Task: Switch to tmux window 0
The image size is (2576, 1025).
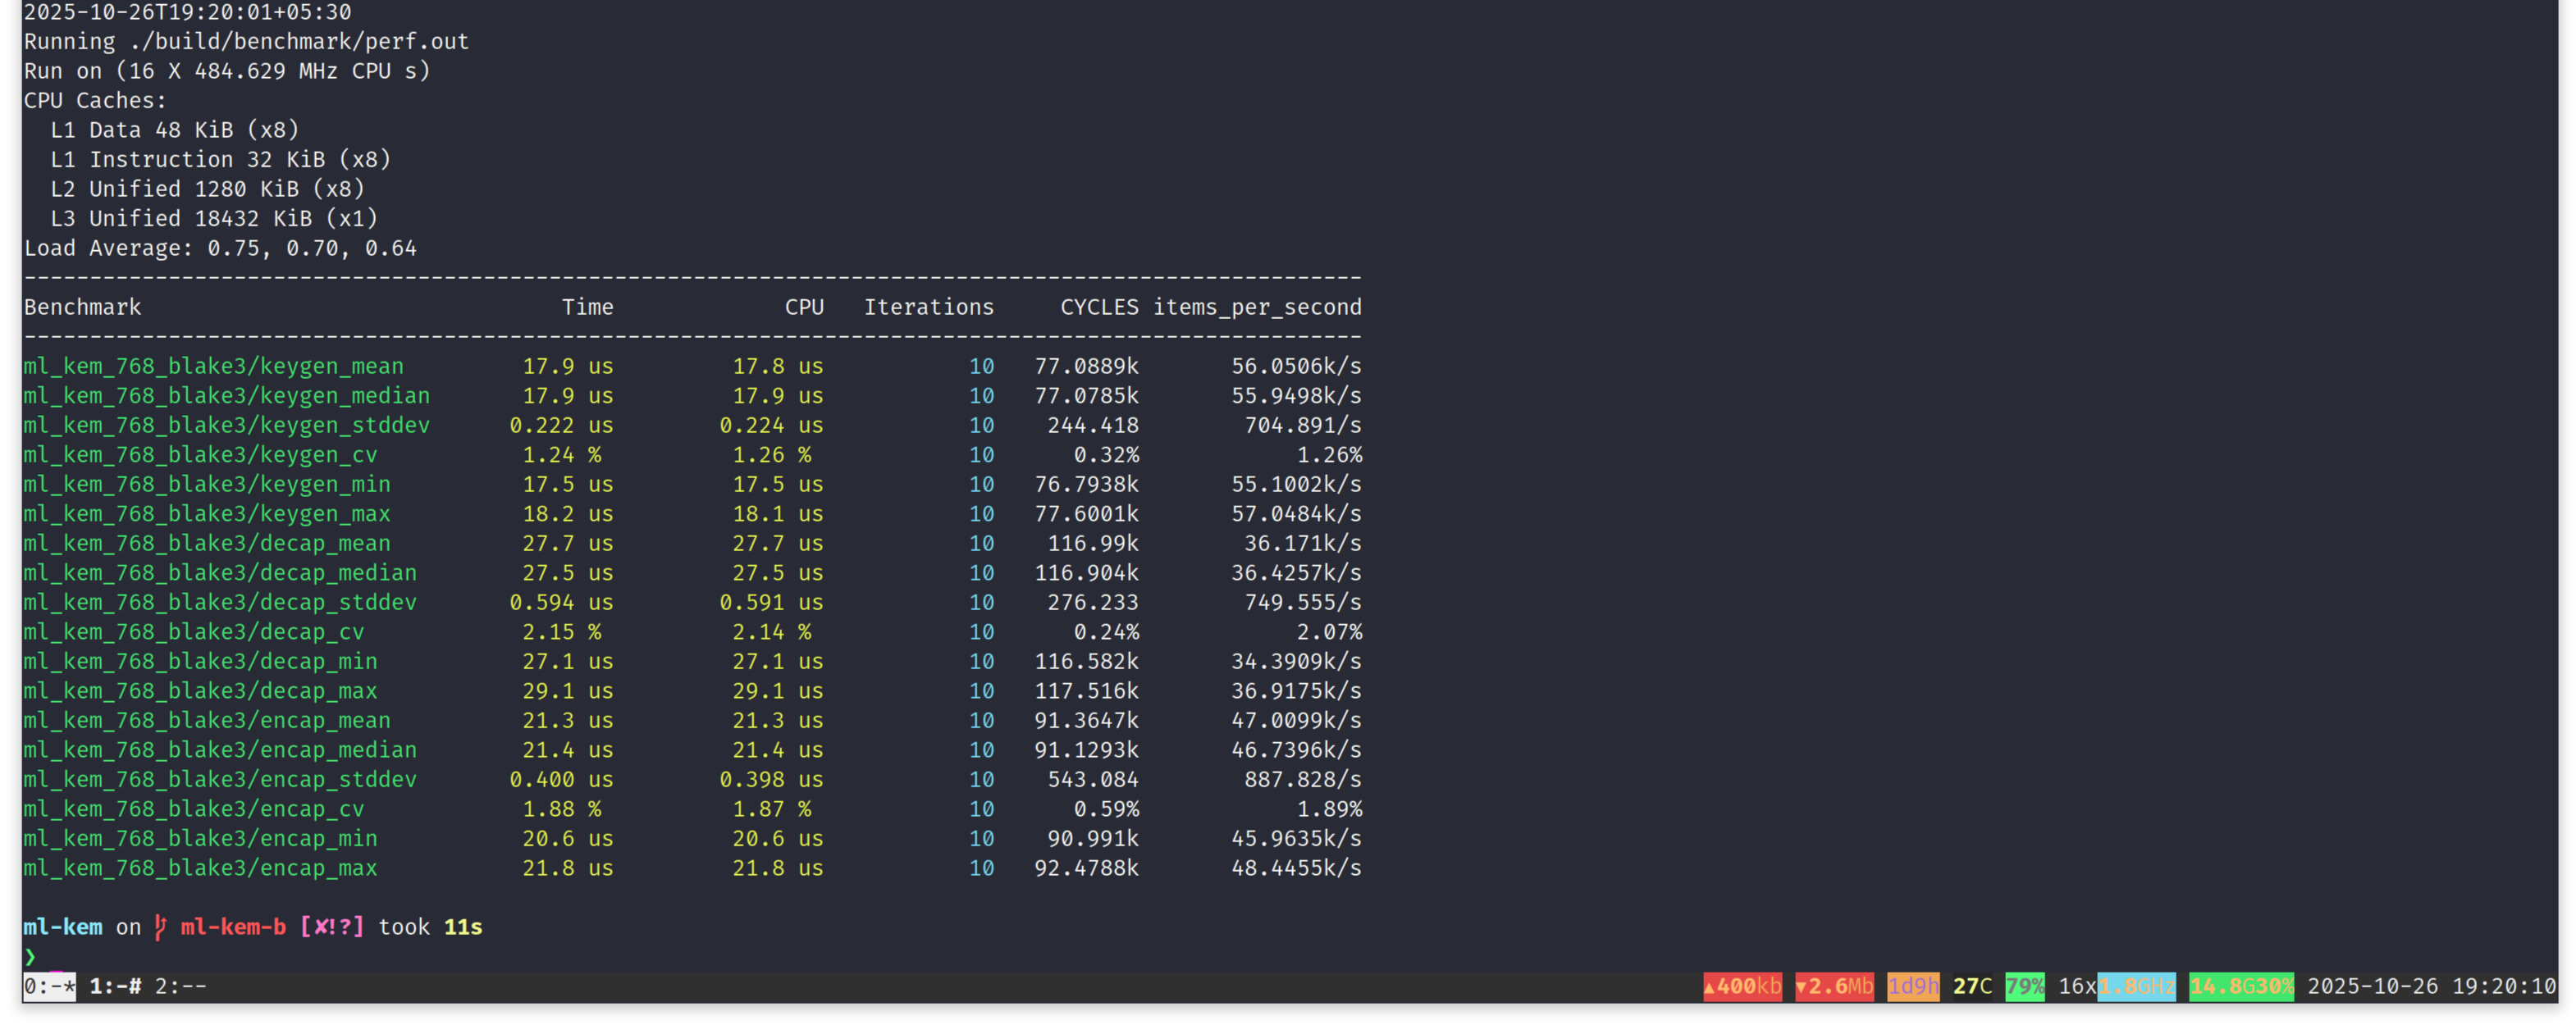Action: click(x=48, y=986)
